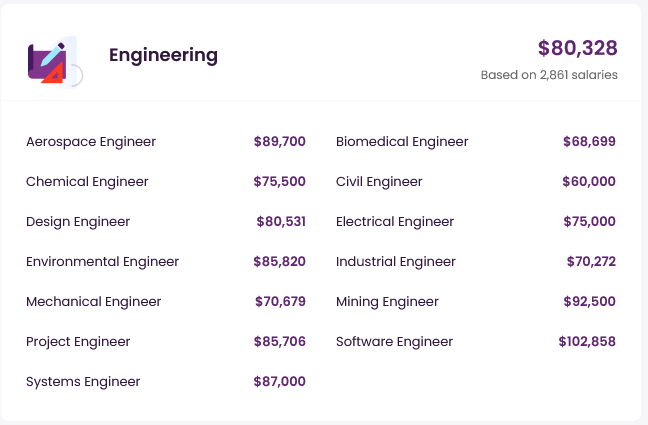The height and width of the screenshot is (425, 648).
Task: Open Electrical Engineer salary details
Action: point(395,222)
